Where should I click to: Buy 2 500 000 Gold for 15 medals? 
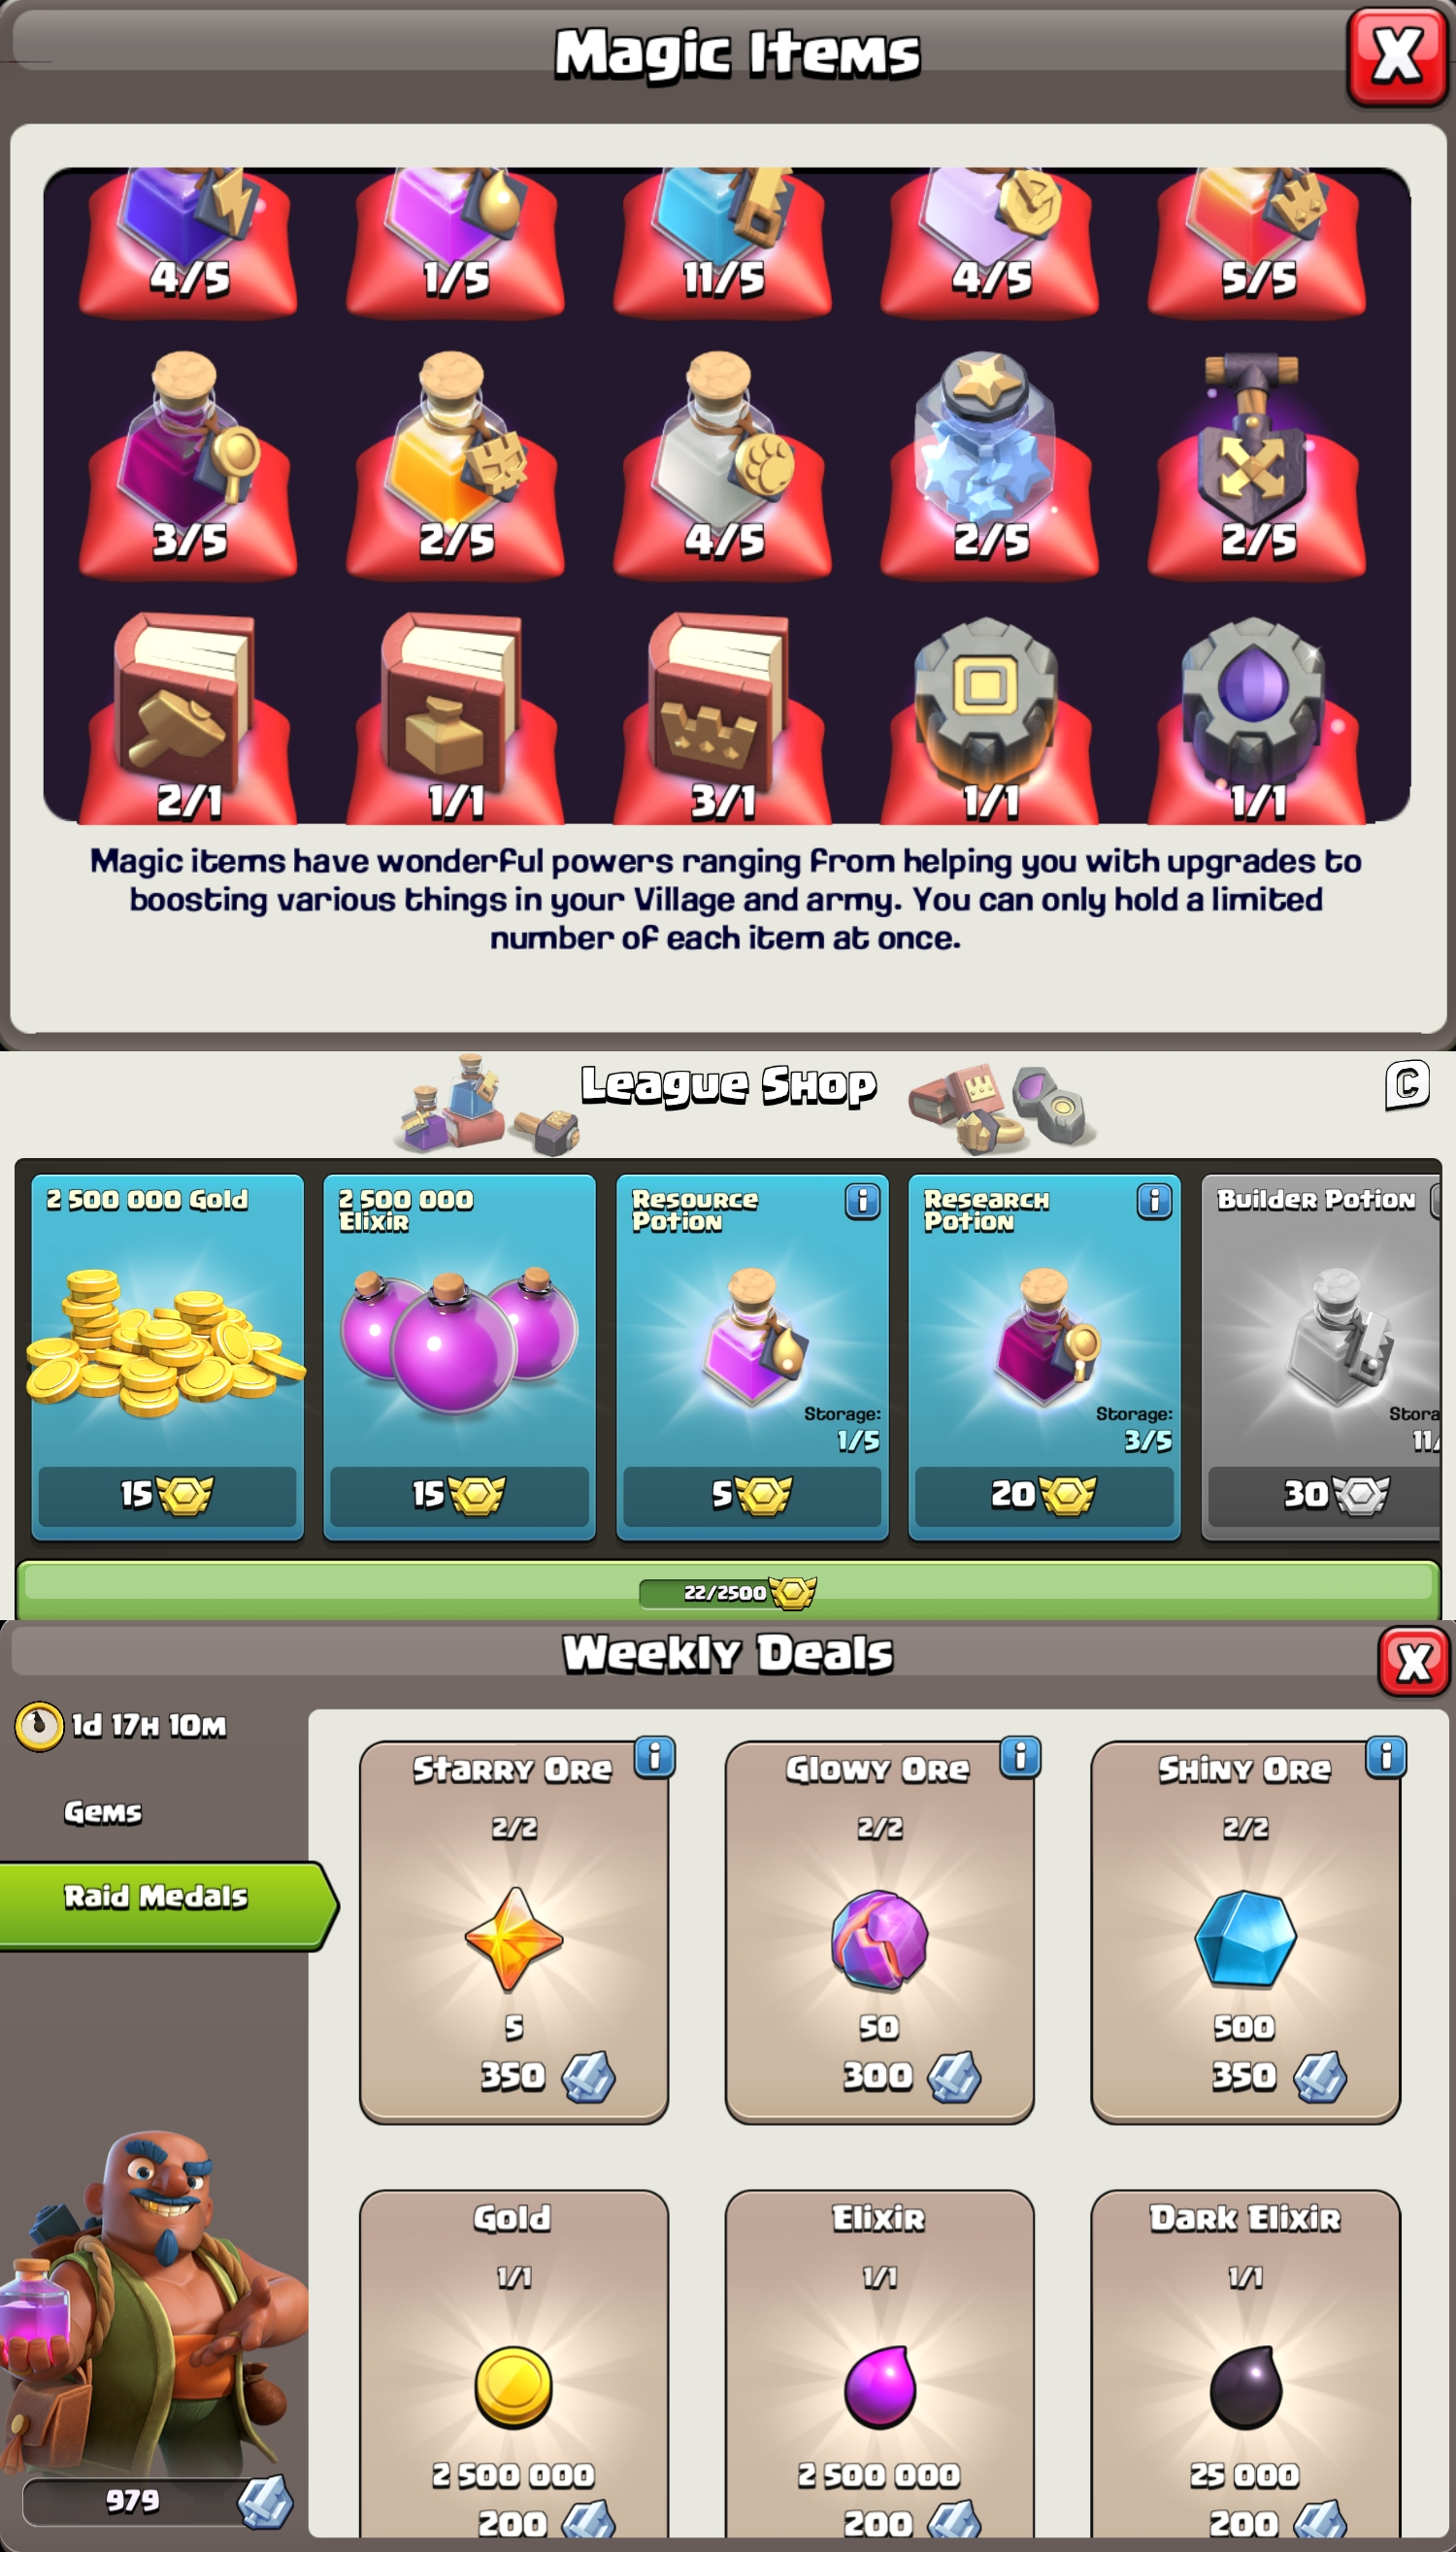click(x=167, y=1357)
